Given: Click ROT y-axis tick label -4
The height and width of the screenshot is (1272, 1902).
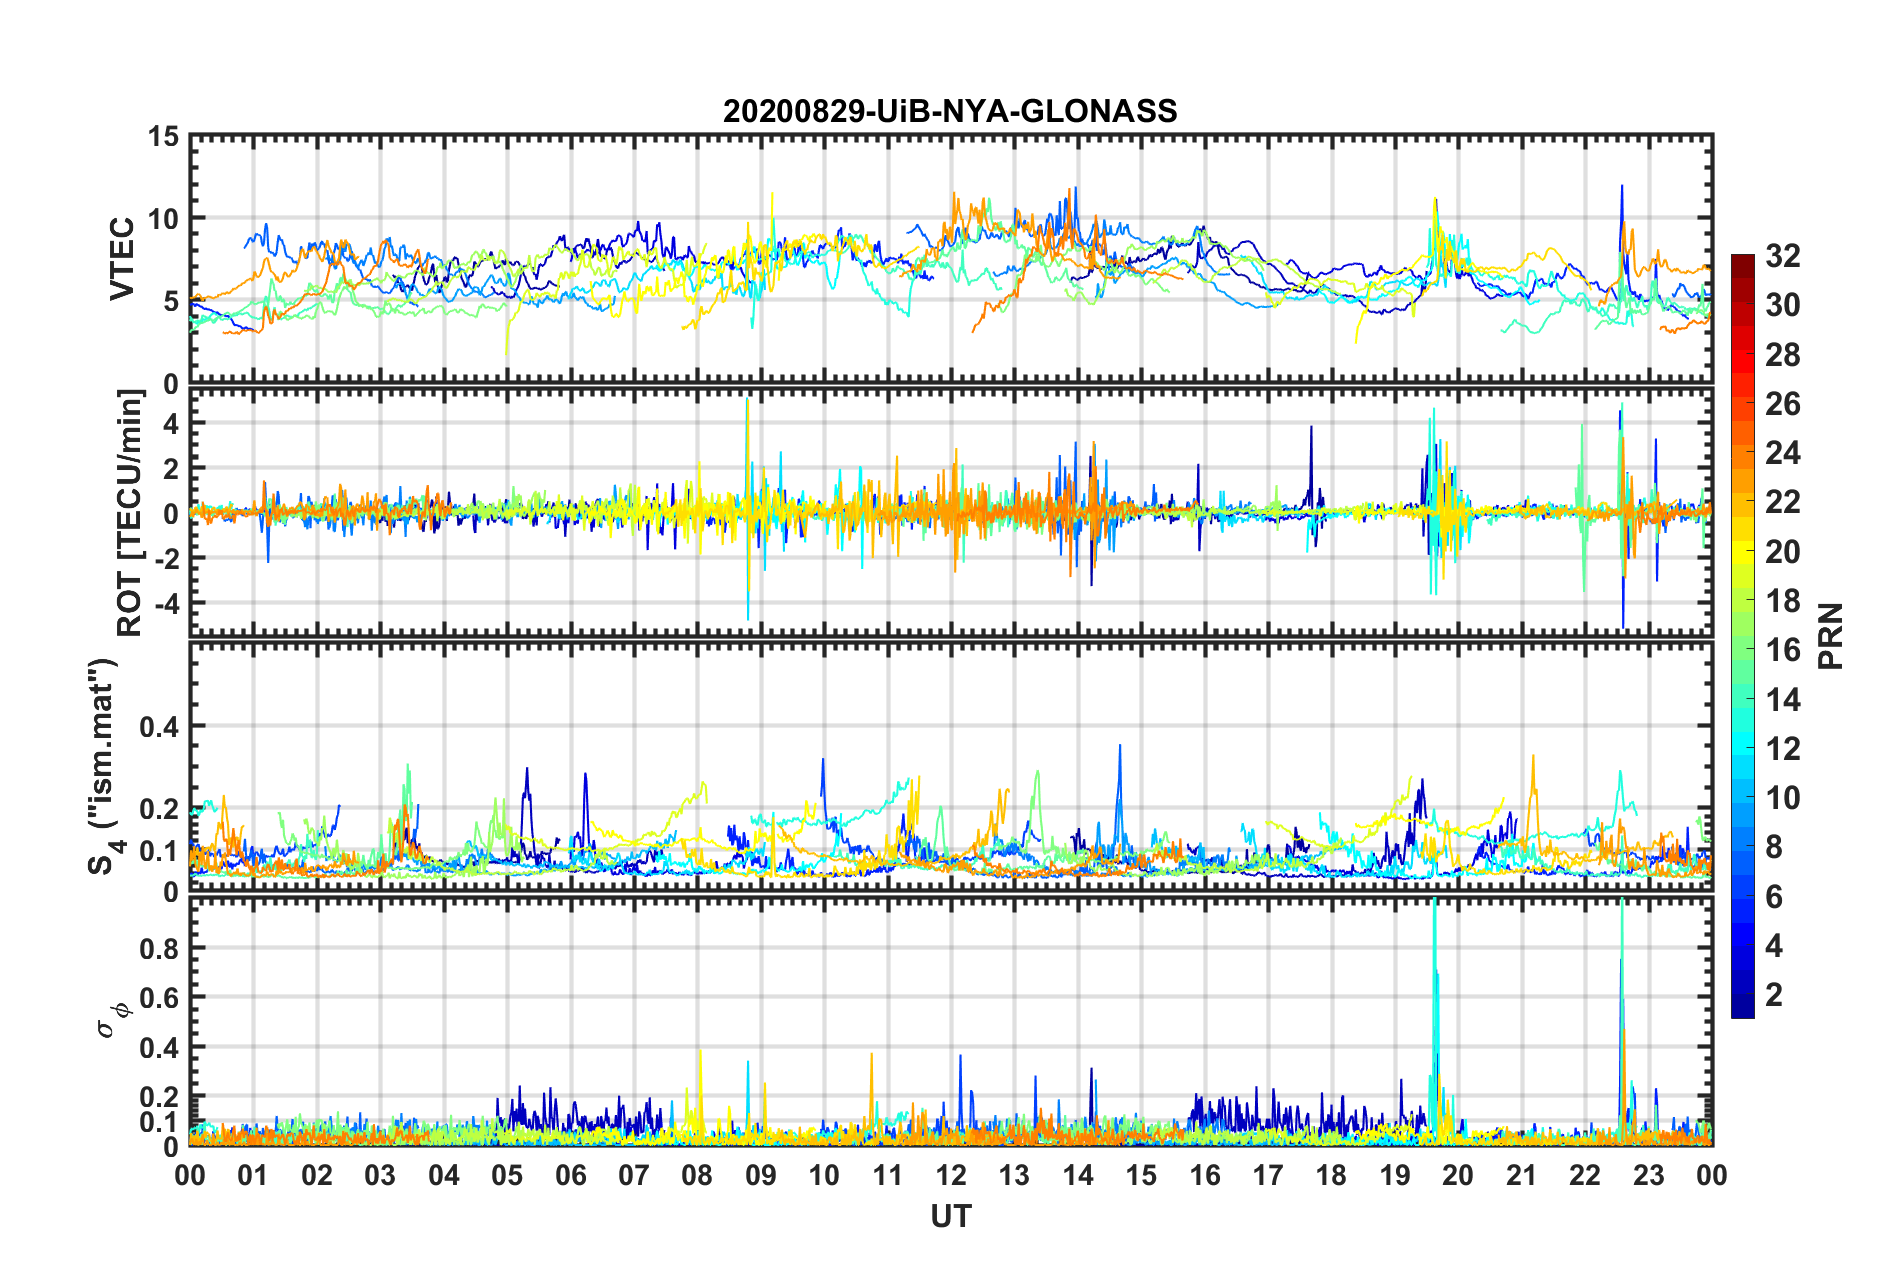Looking at the screenshot, I should [x=166, y=603].
